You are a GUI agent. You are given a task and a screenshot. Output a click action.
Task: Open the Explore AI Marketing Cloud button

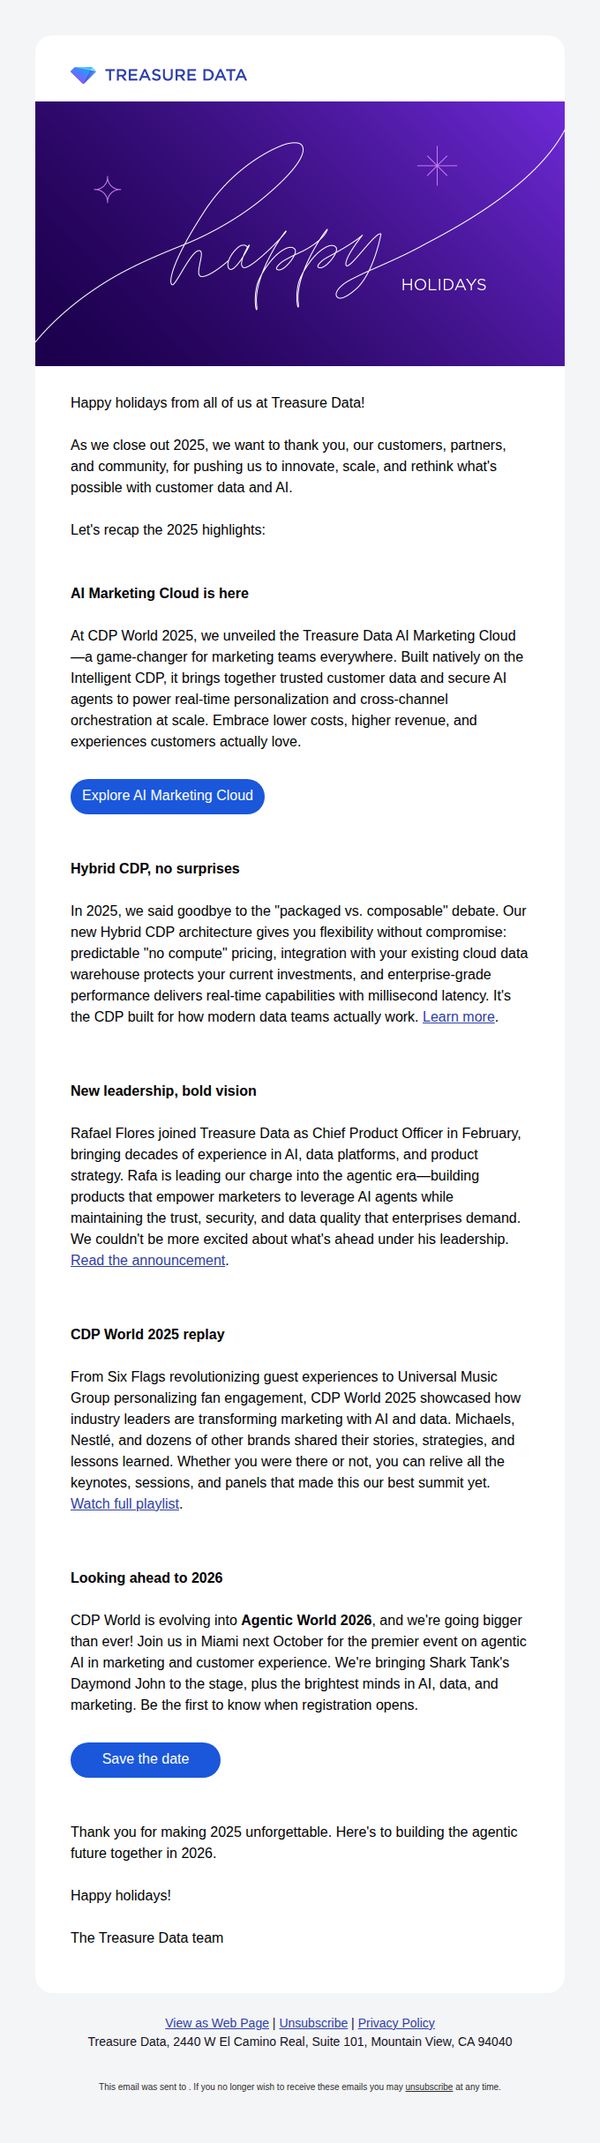click(167, 796)
